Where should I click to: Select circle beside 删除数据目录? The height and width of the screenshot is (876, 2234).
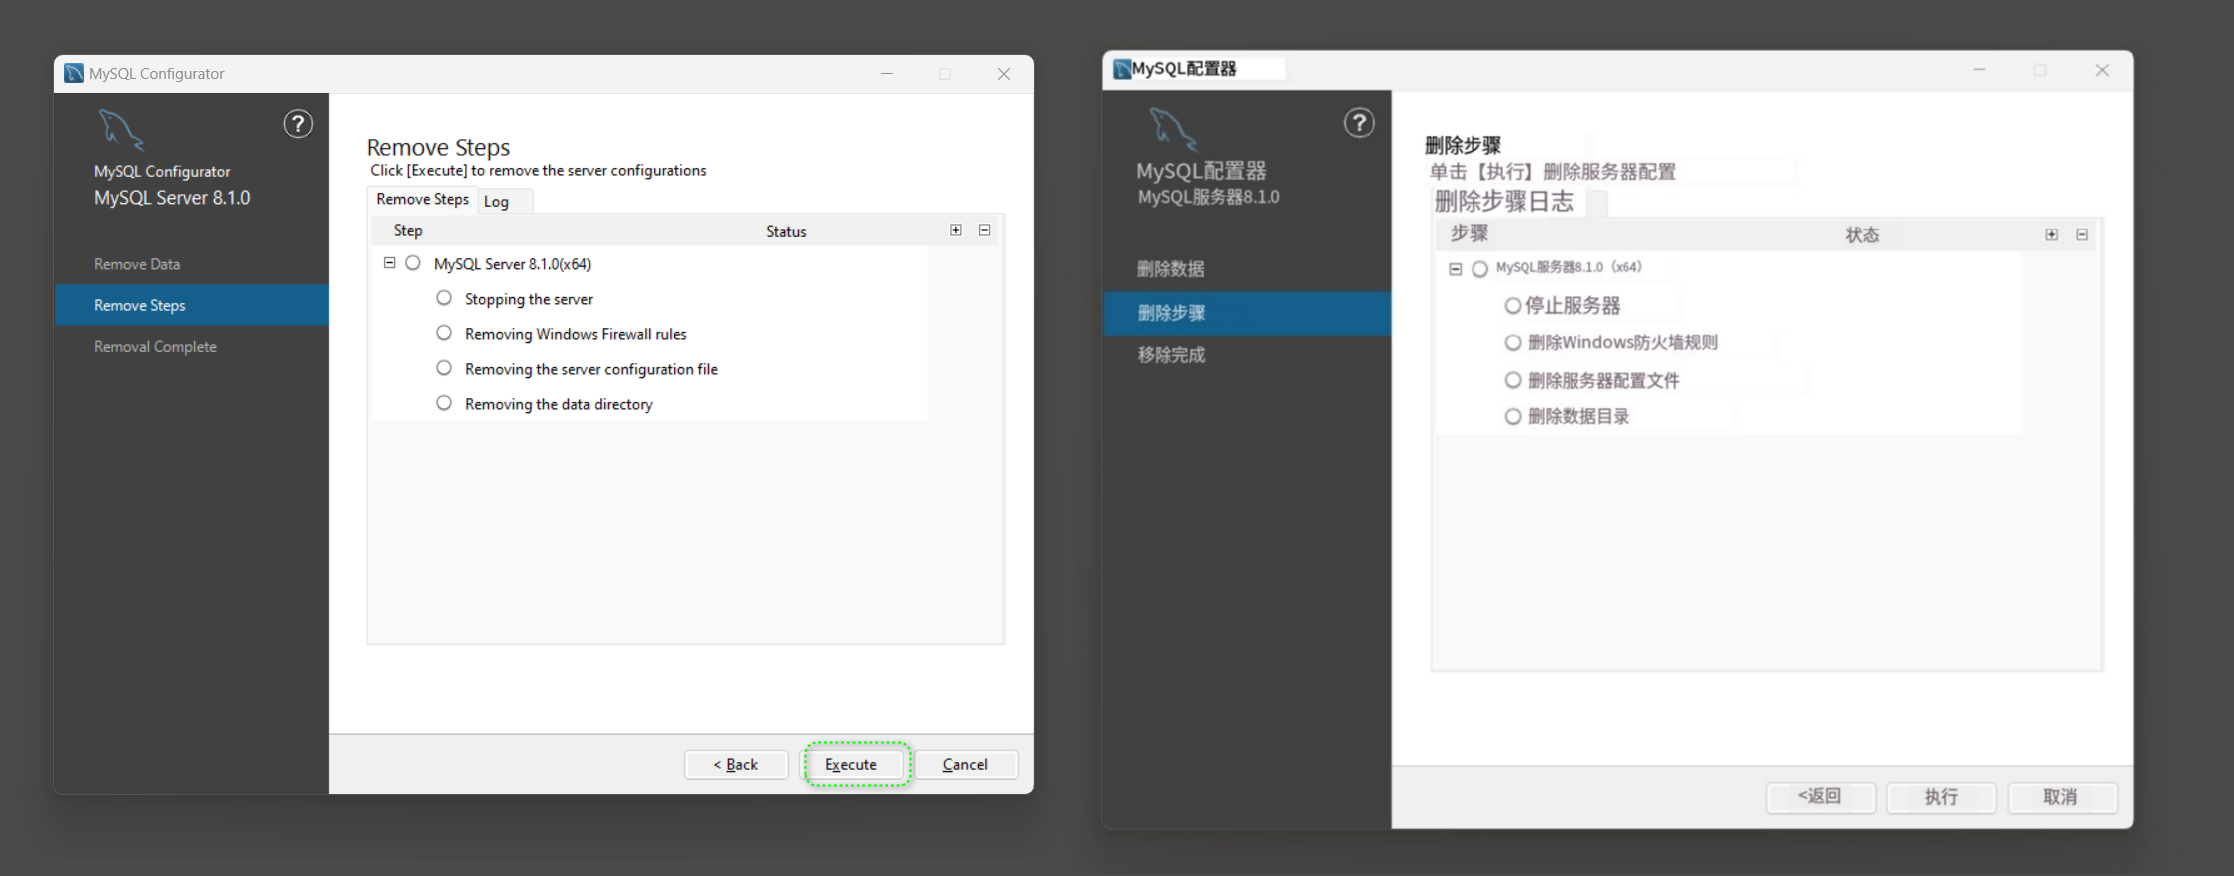(1513, 416)
